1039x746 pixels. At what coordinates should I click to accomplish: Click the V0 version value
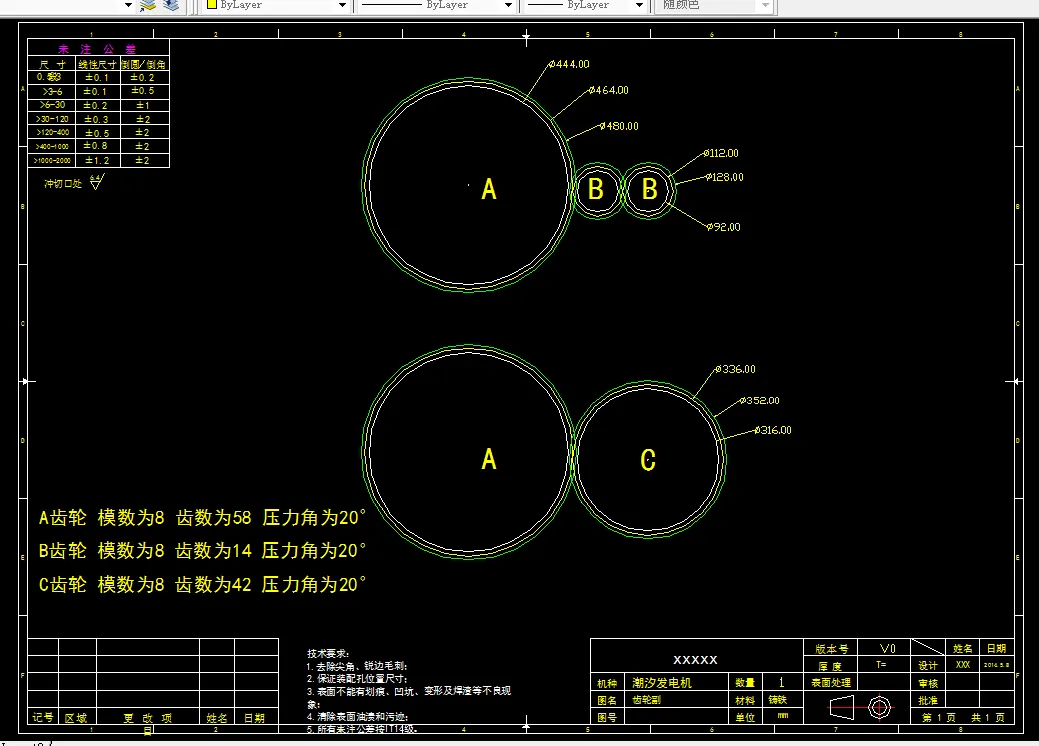(x=887, y=648)
